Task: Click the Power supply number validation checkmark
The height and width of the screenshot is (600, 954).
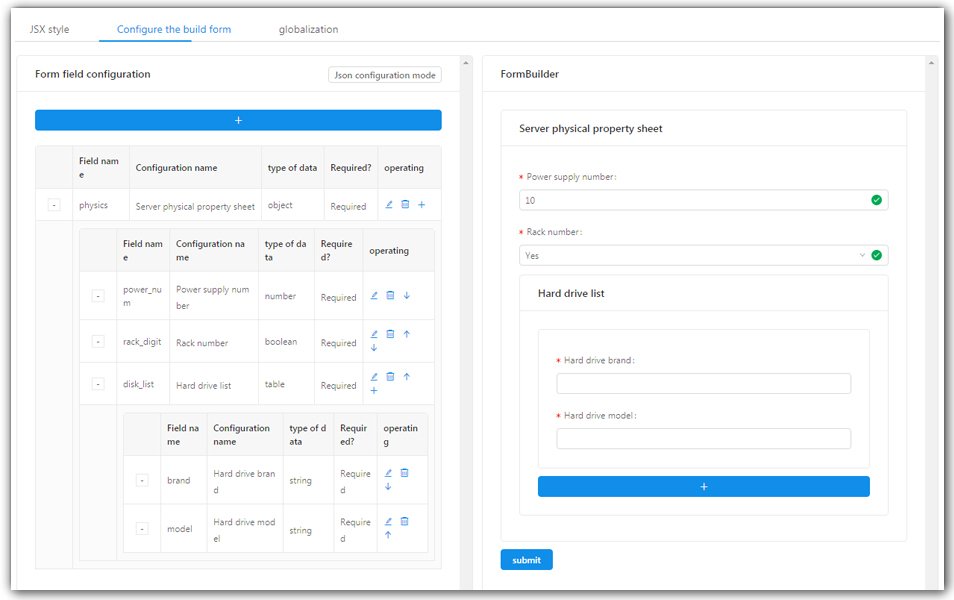Action: click(877, 200)
